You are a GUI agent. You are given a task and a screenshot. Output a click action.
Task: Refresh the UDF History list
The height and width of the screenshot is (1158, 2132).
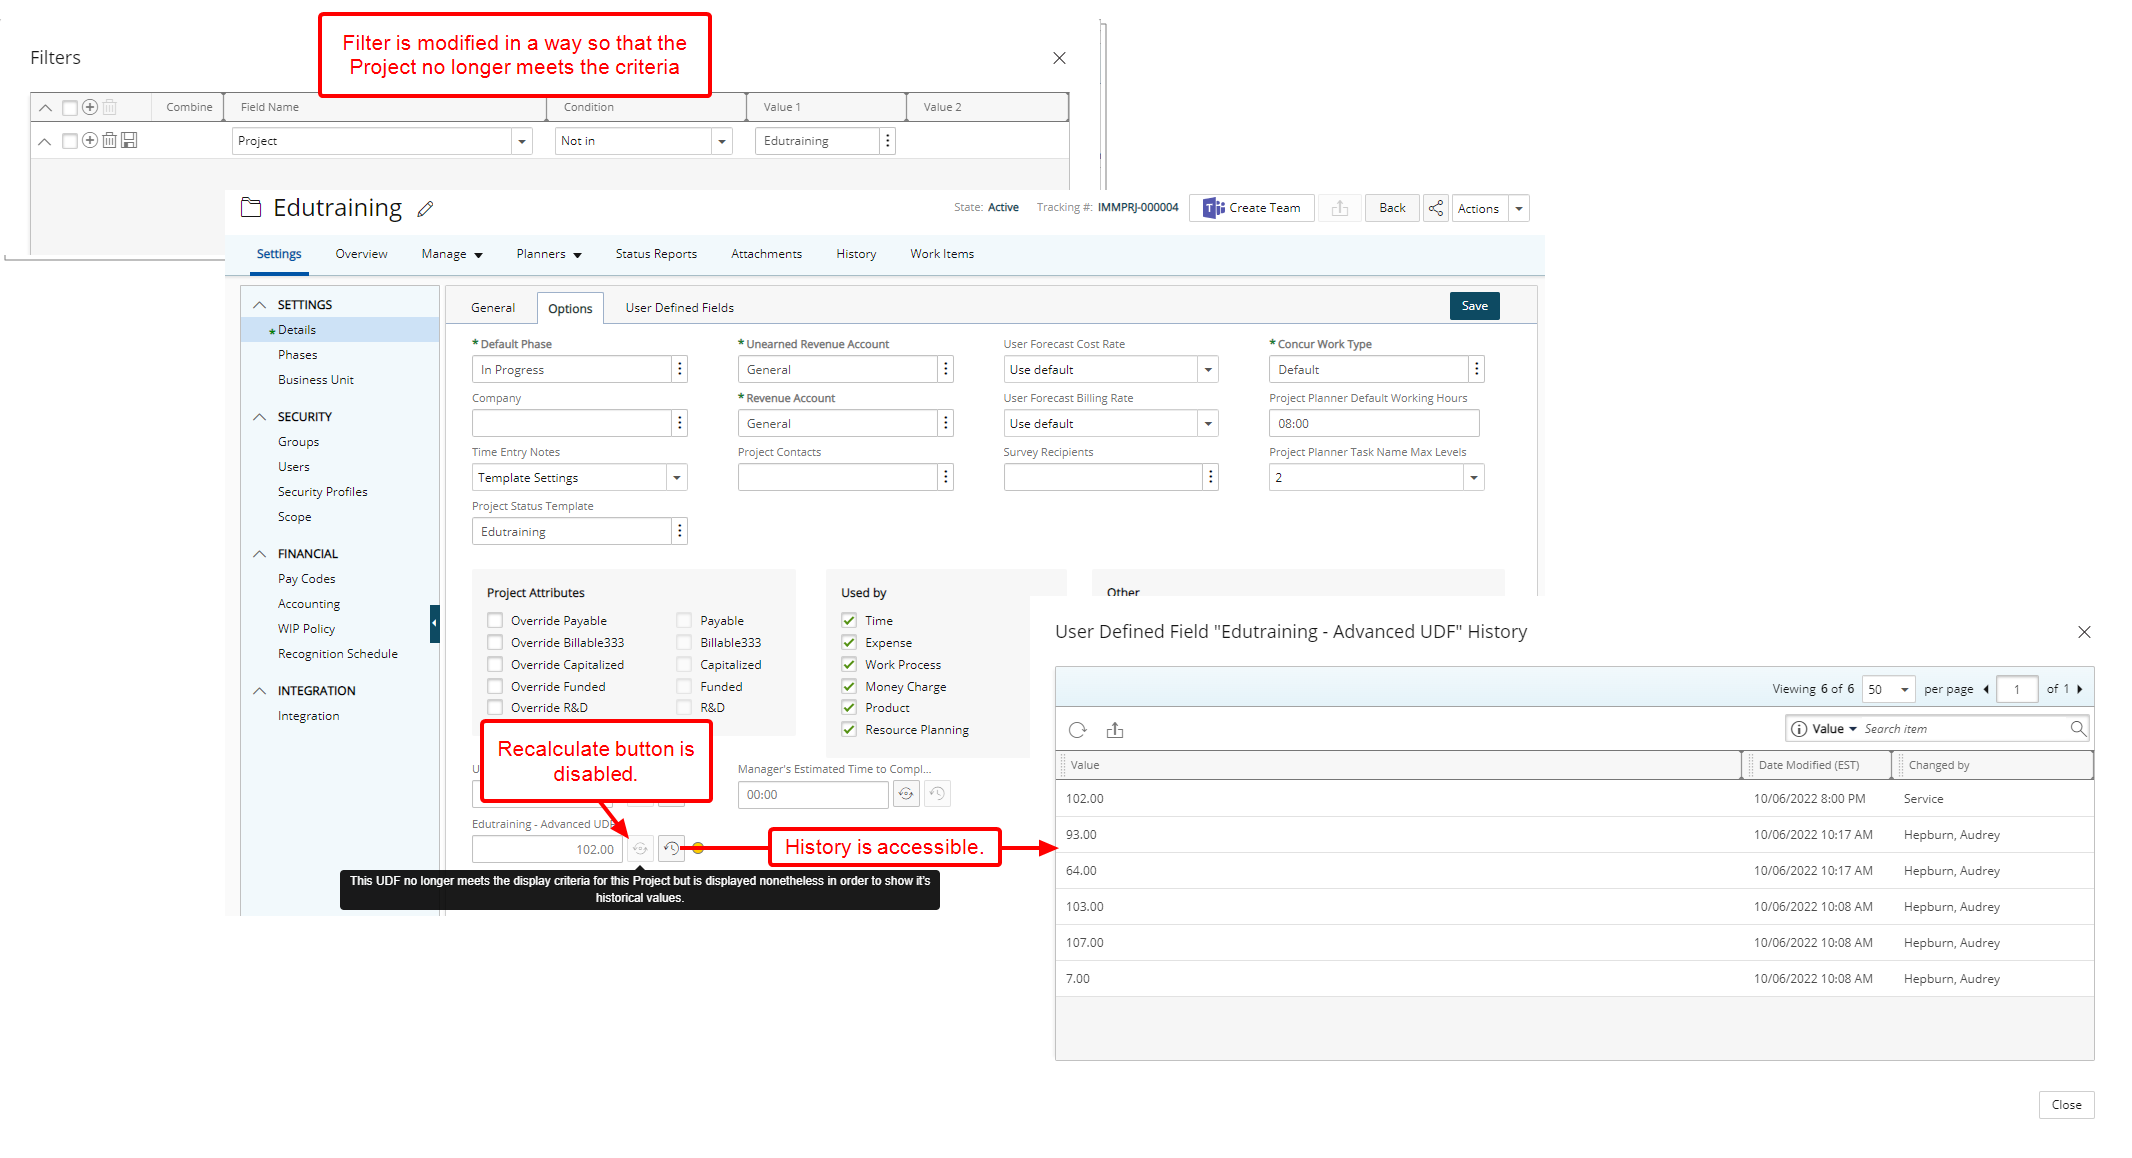pyautogui.click(x=1077, y=730)
